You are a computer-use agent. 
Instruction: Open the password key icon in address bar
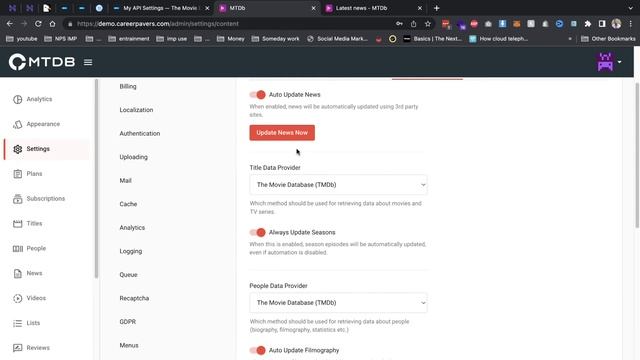[399, 24]
